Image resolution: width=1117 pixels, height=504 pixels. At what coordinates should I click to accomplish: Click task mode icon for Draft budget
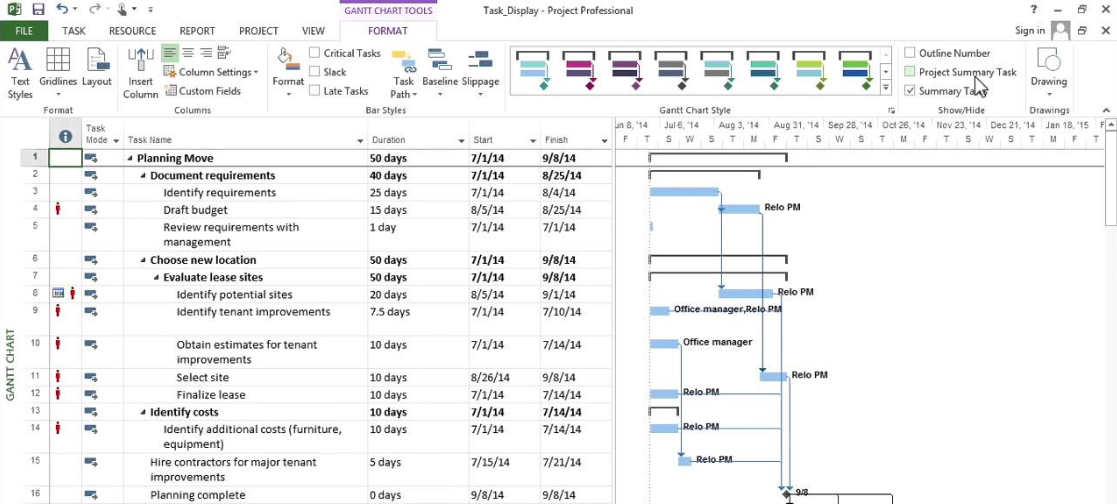pyautogui.click(x=91, y=210)
